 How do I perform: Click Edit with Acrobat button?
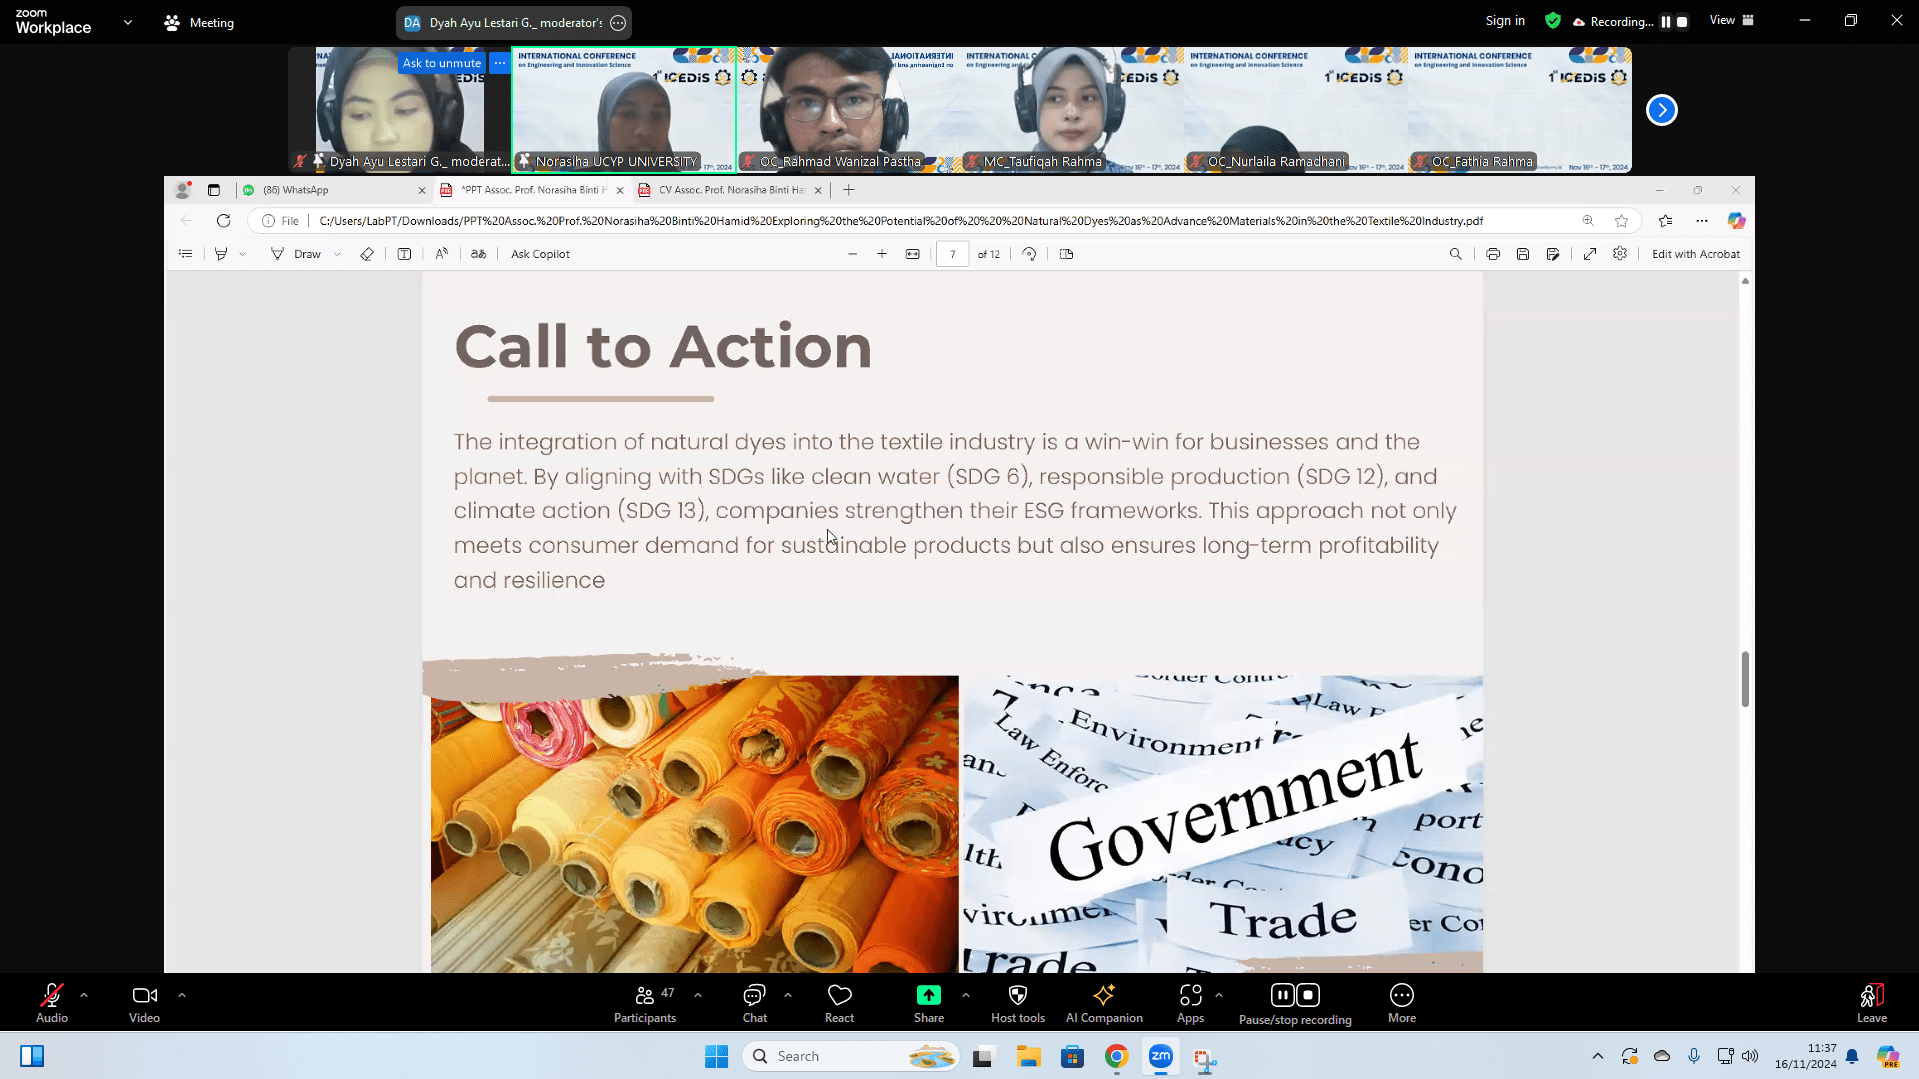tap(1695, 254)
